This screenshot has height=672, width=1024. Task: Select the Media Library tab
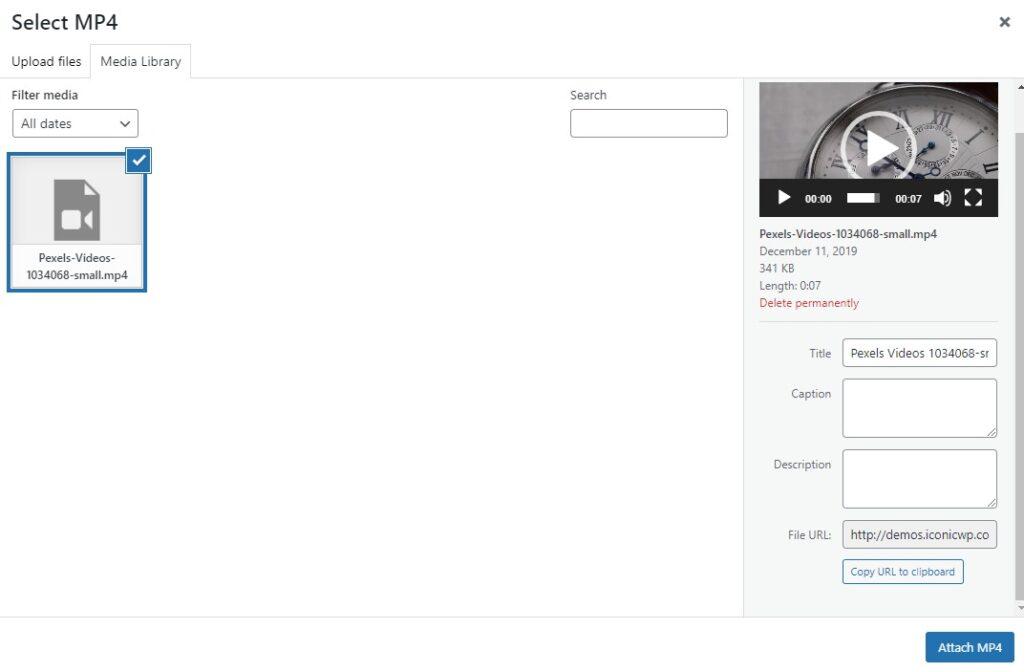(x=140, y=61)
